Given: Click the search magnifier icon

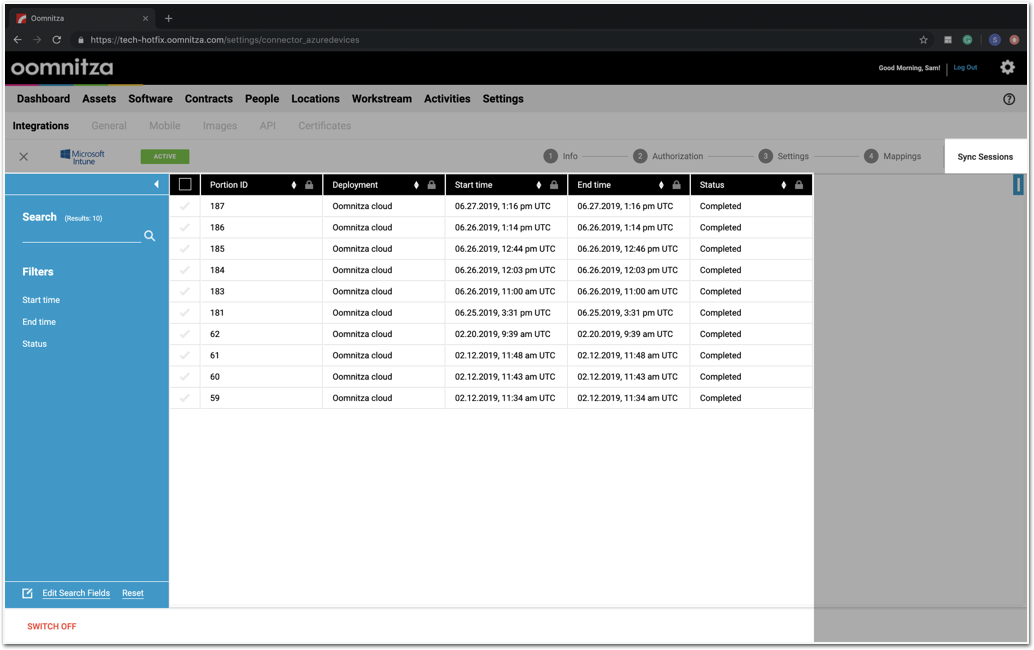Looking at the screenshot, I should pos(149,236).
